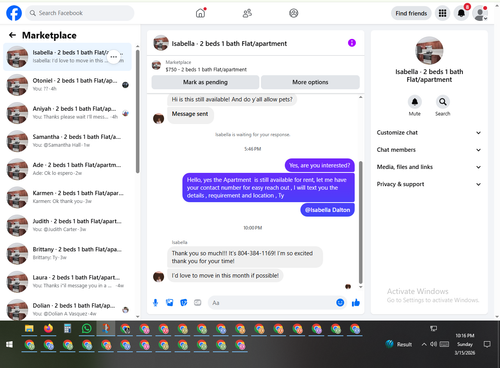
Task: Click the chat messages scrollbar thumb
Action: (360, 222)
